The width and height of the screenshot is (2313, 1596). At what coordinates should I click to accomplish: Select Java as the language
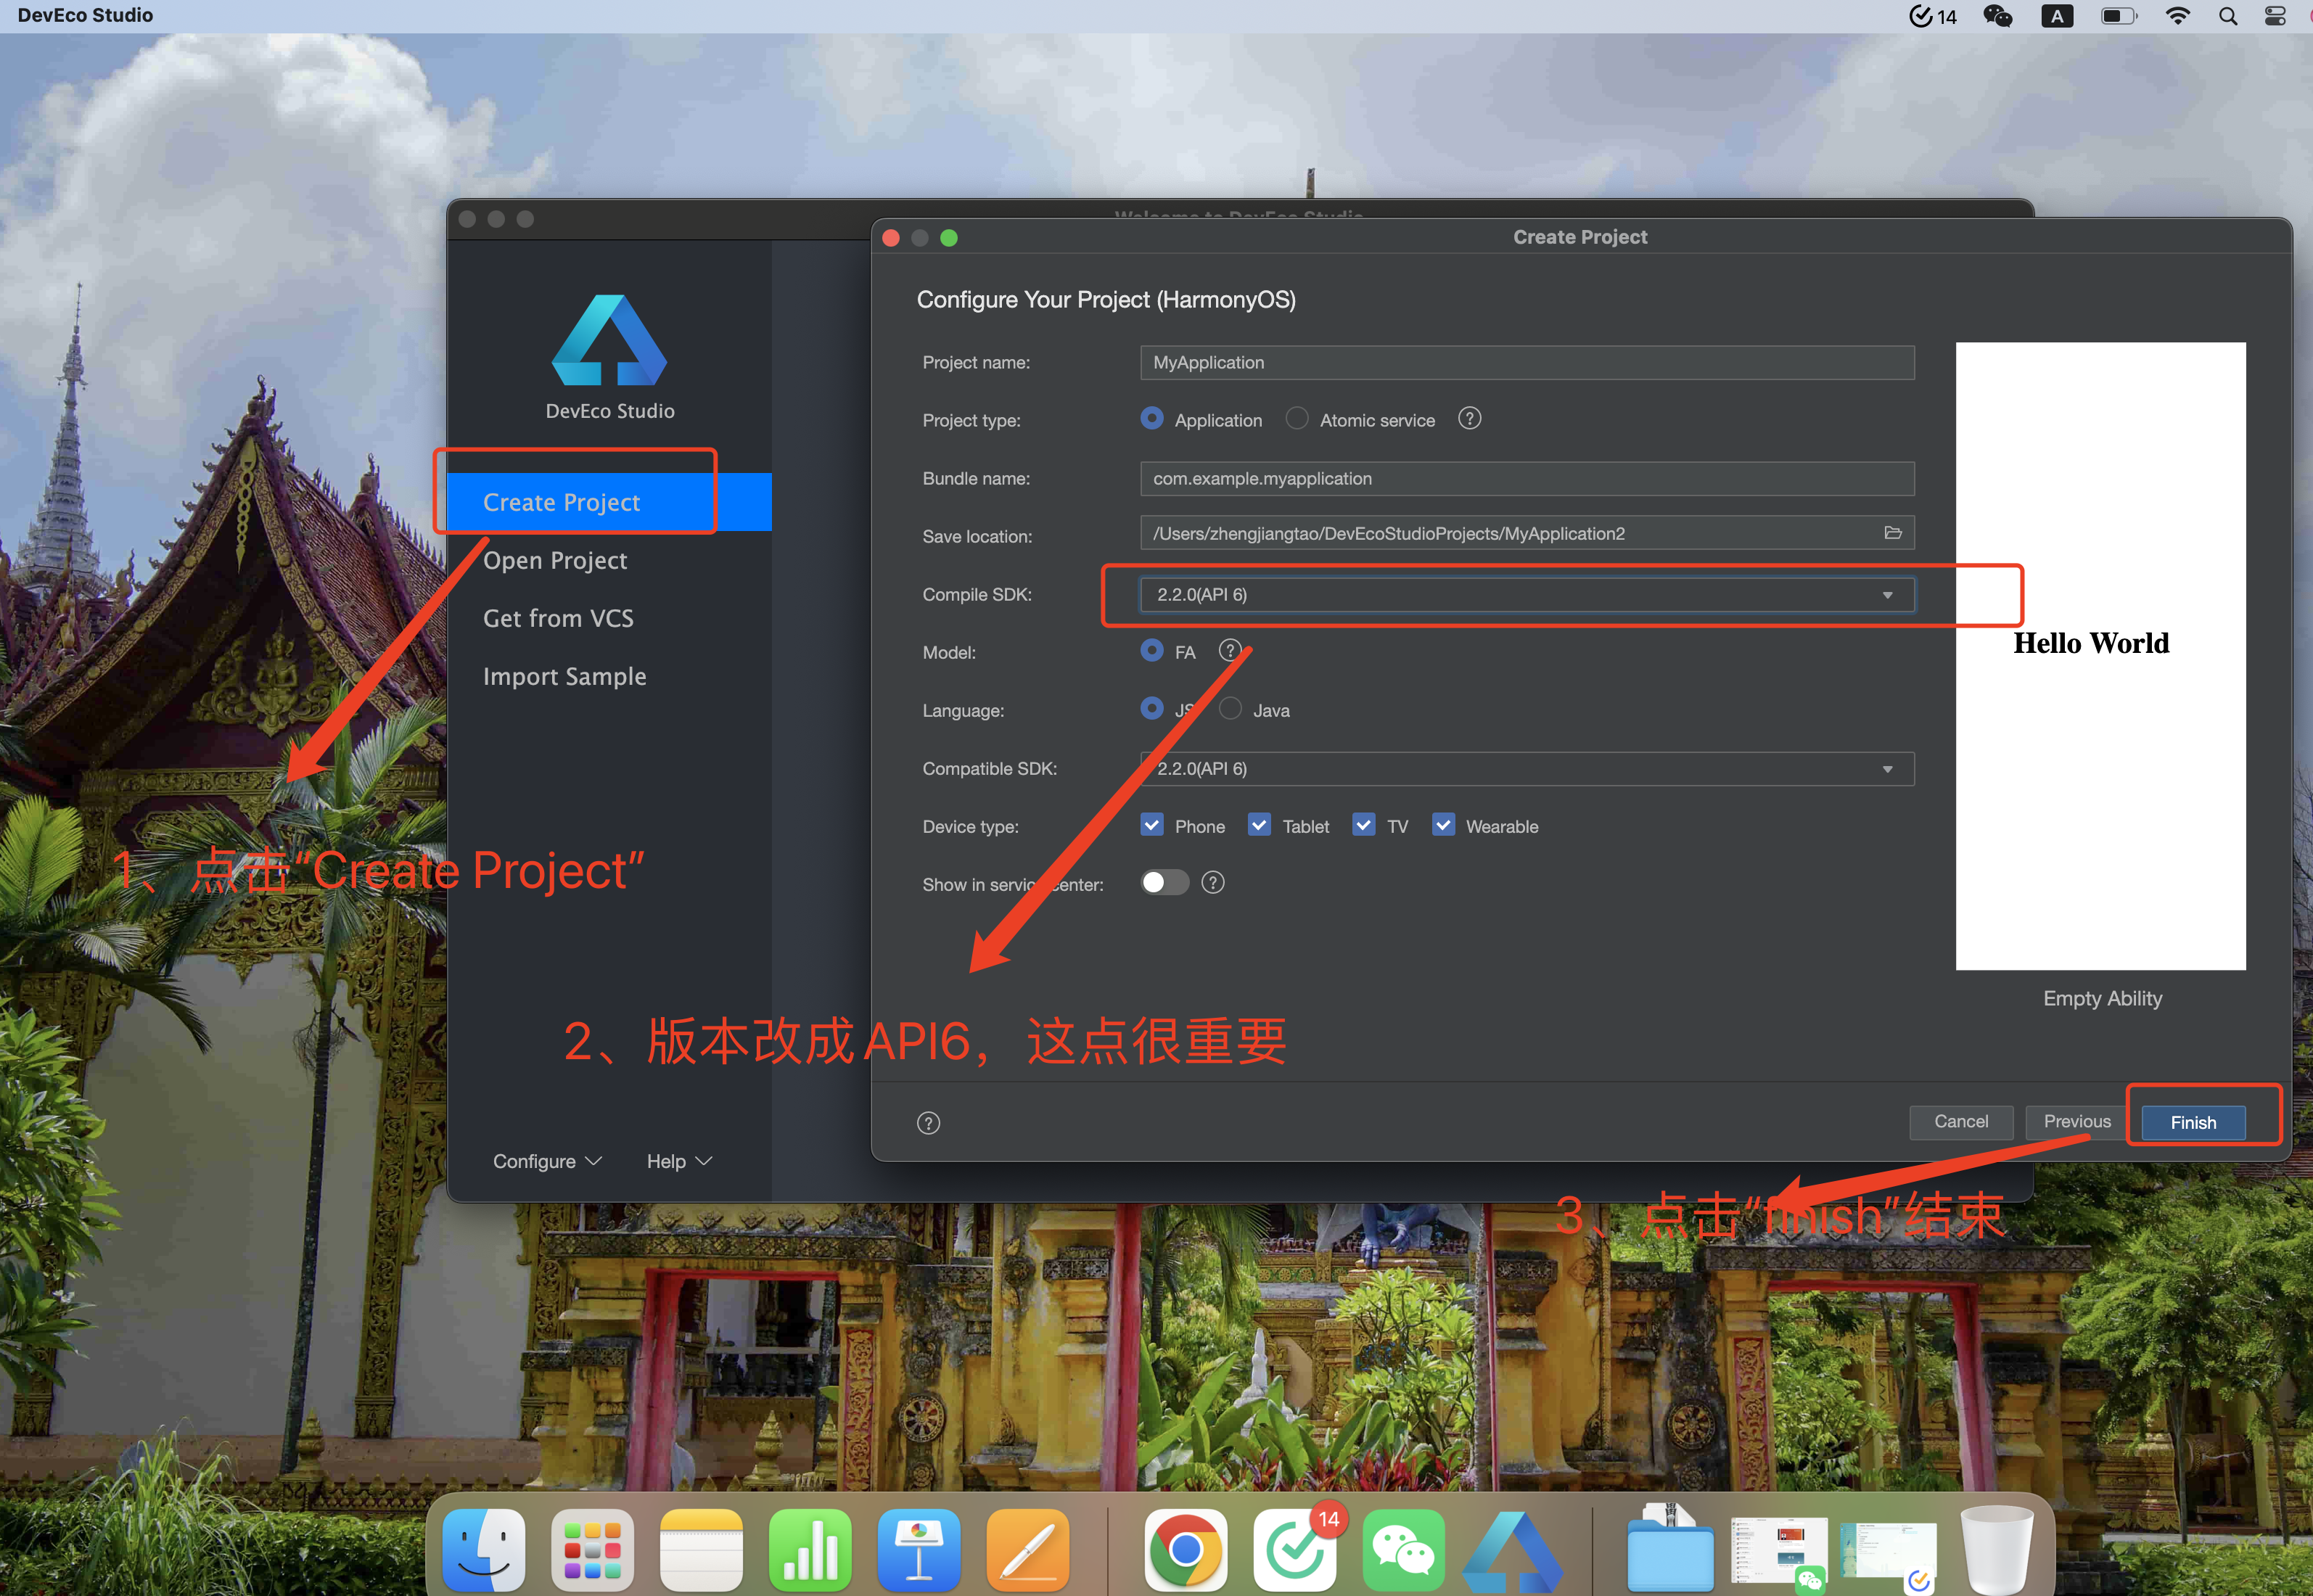(1231, 709)
